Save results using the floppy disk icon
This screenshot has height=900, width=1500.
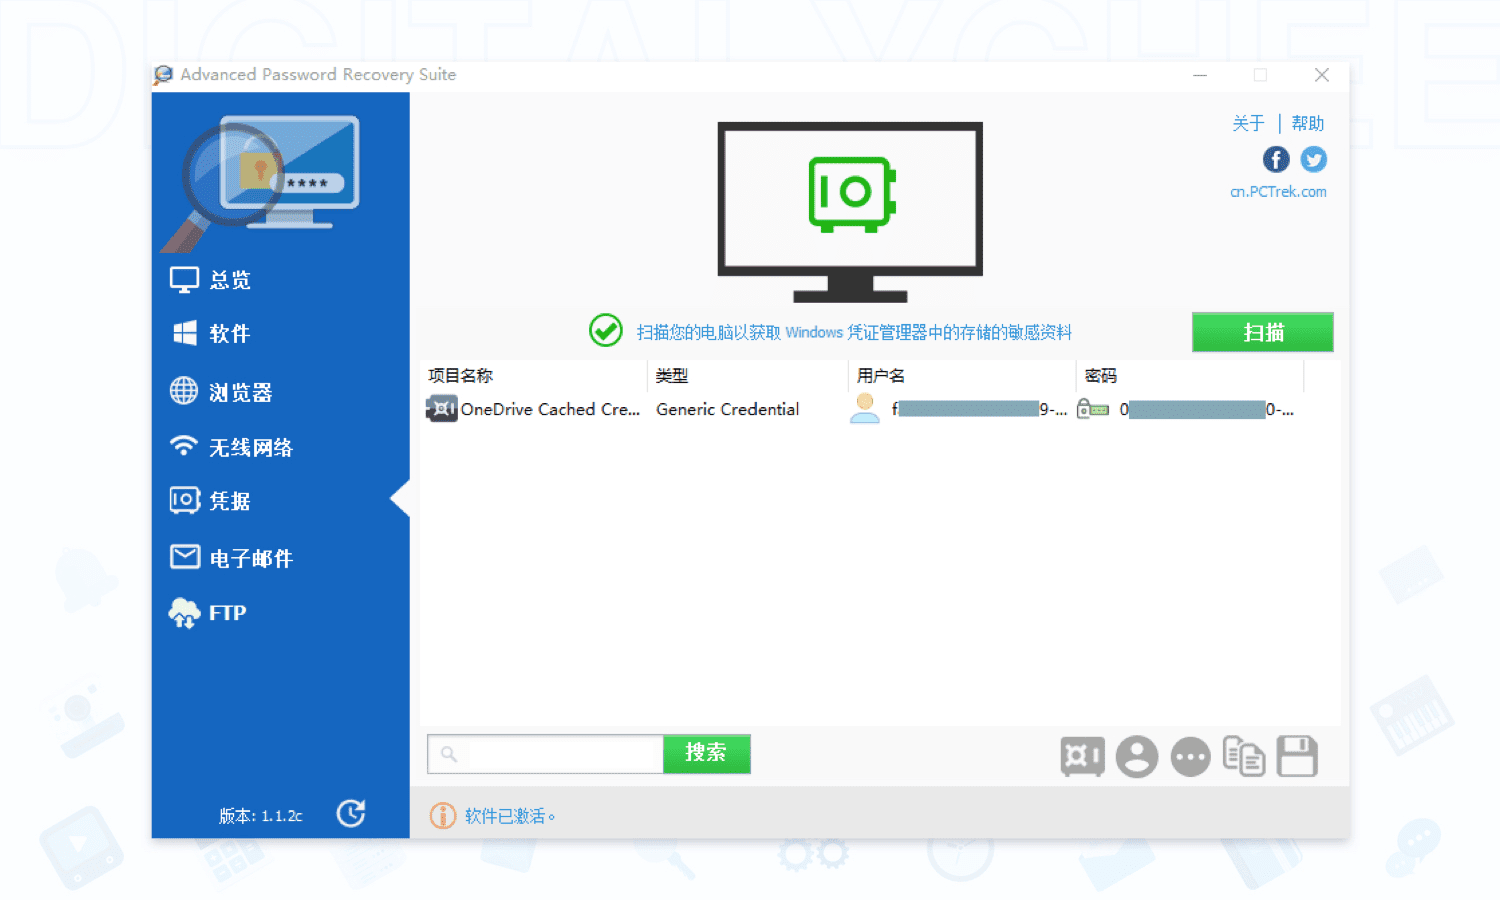coord(1297,756)
